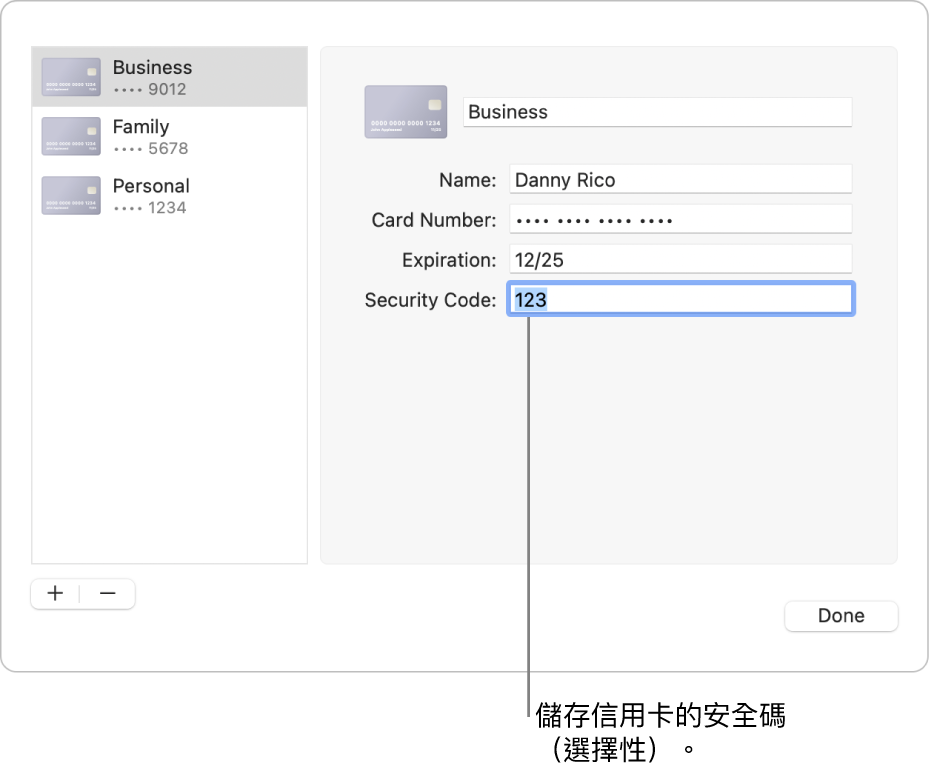
Task: Edit the Business card description field
Action: pyautogui.click(x=657, y=112)
